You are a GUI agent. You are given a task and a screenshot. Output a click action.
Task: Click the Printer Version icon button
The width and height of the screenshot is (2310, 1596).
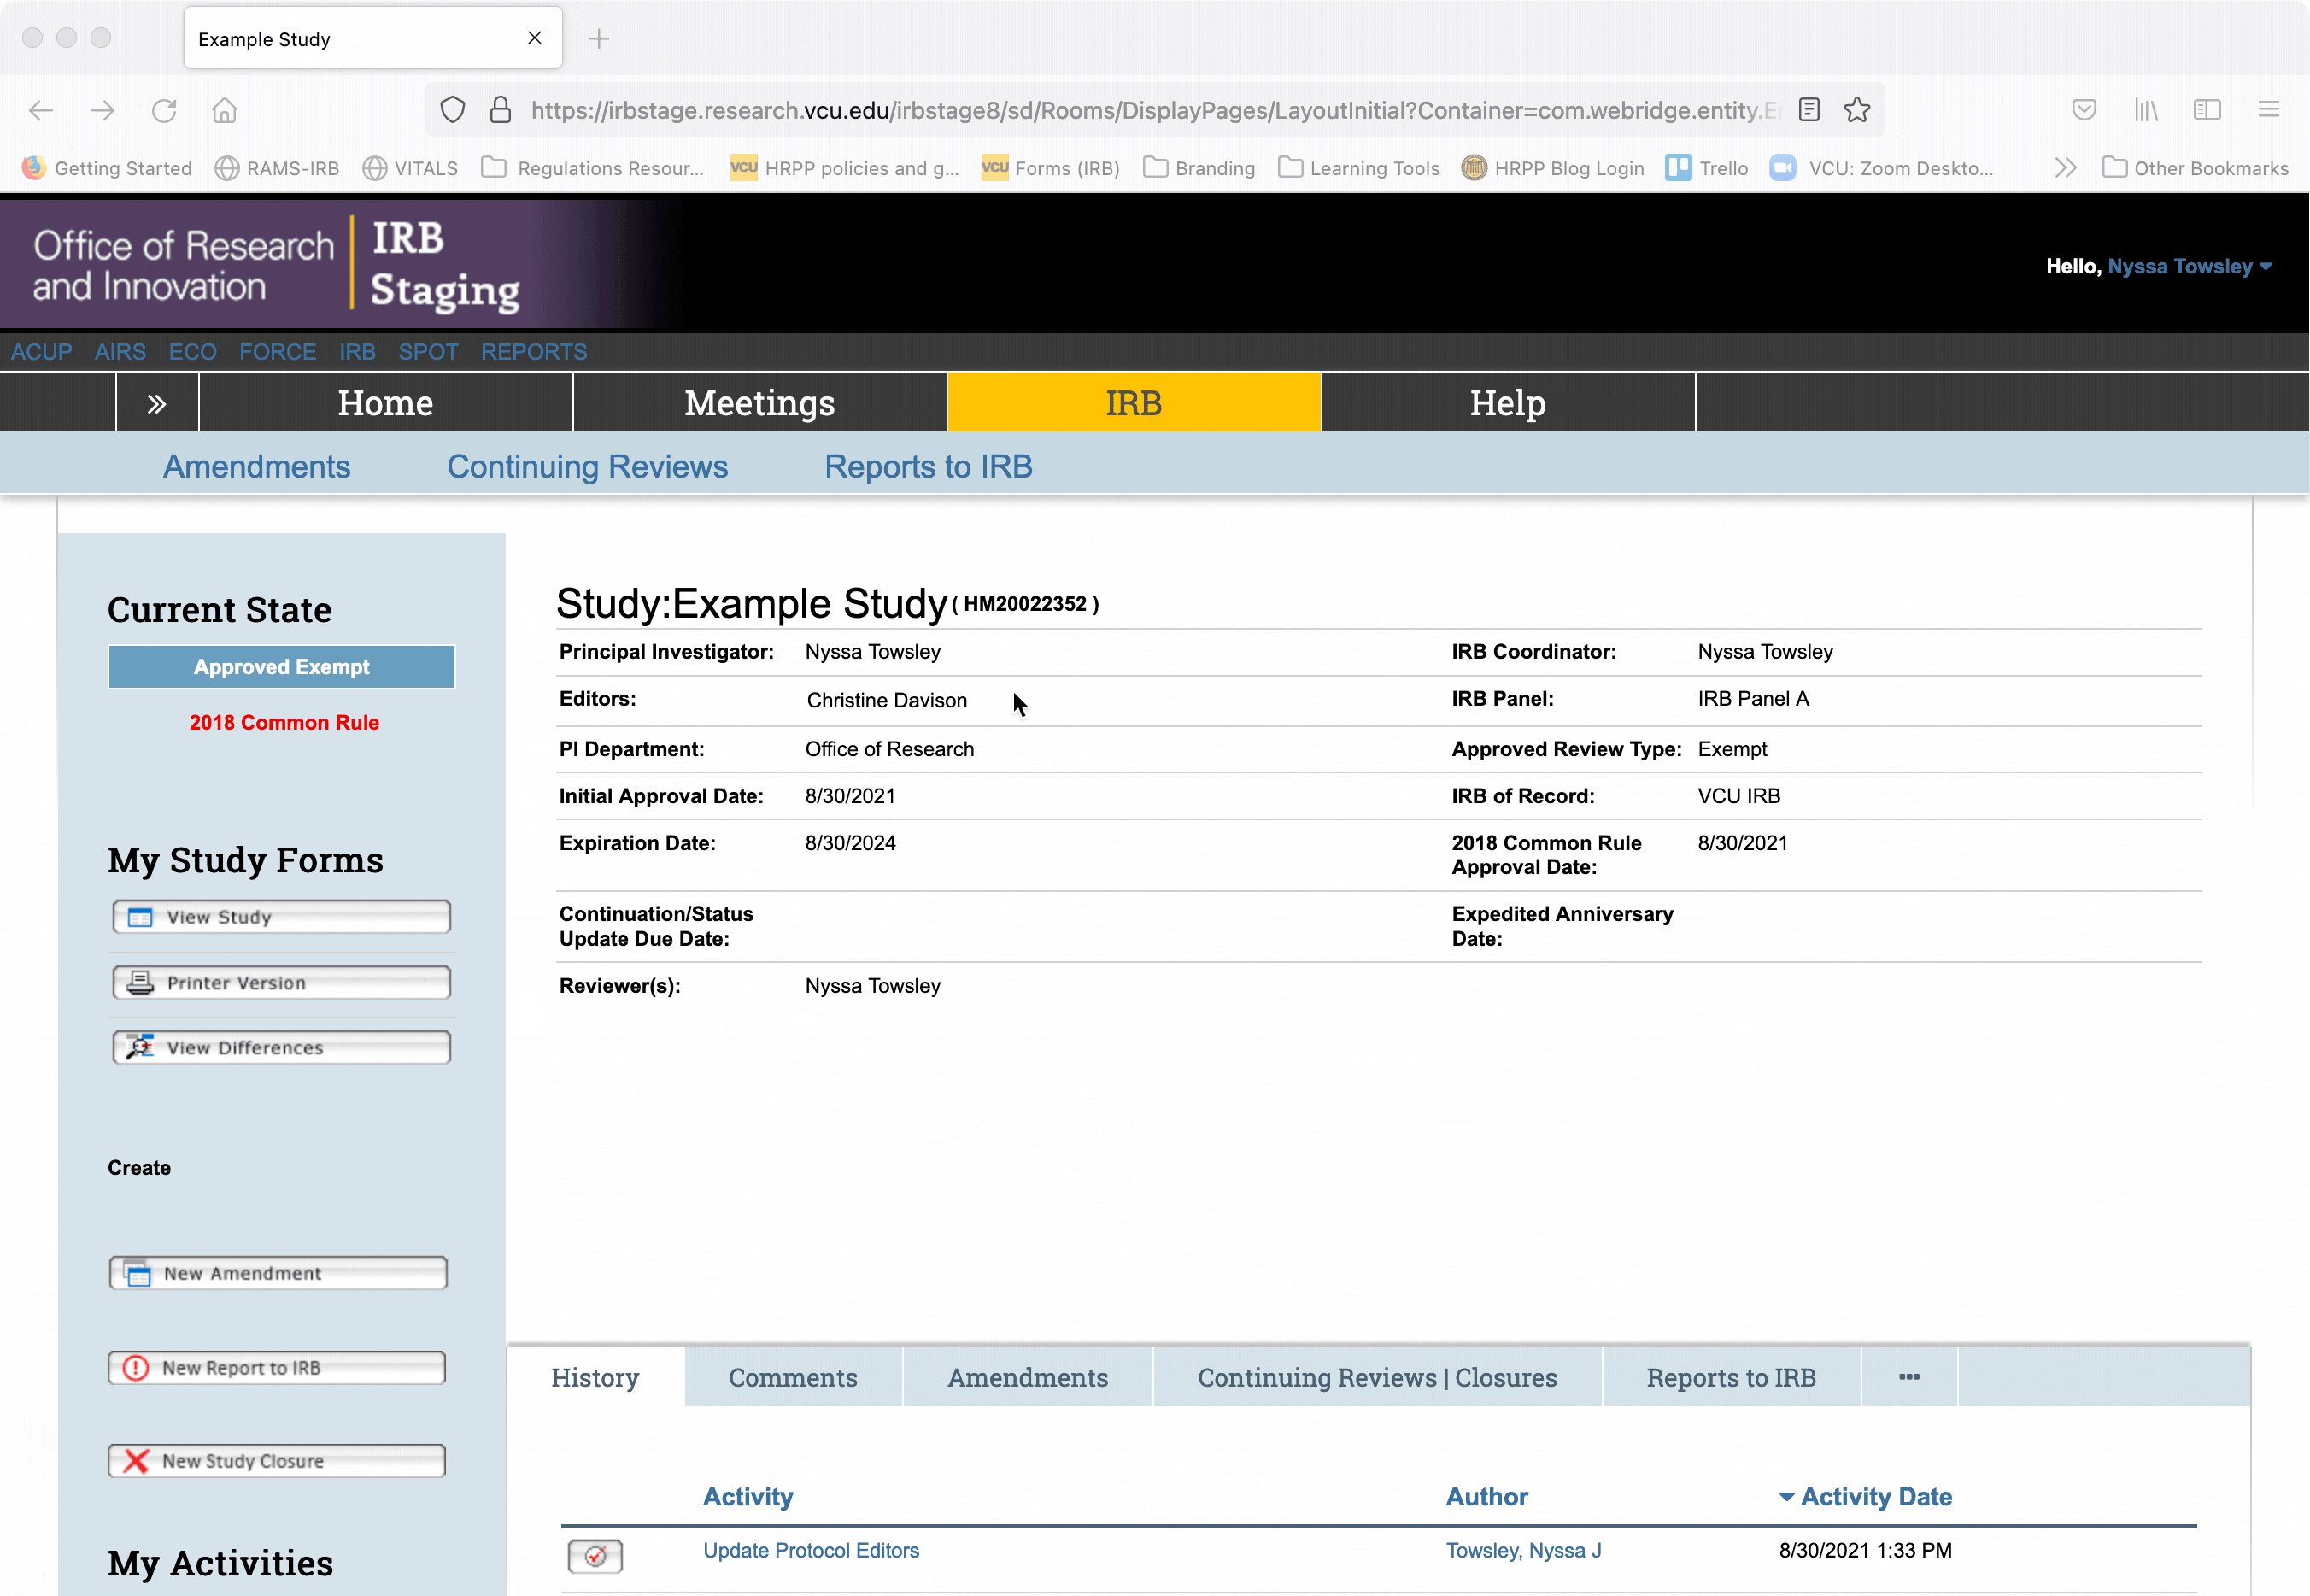(140, 982)
